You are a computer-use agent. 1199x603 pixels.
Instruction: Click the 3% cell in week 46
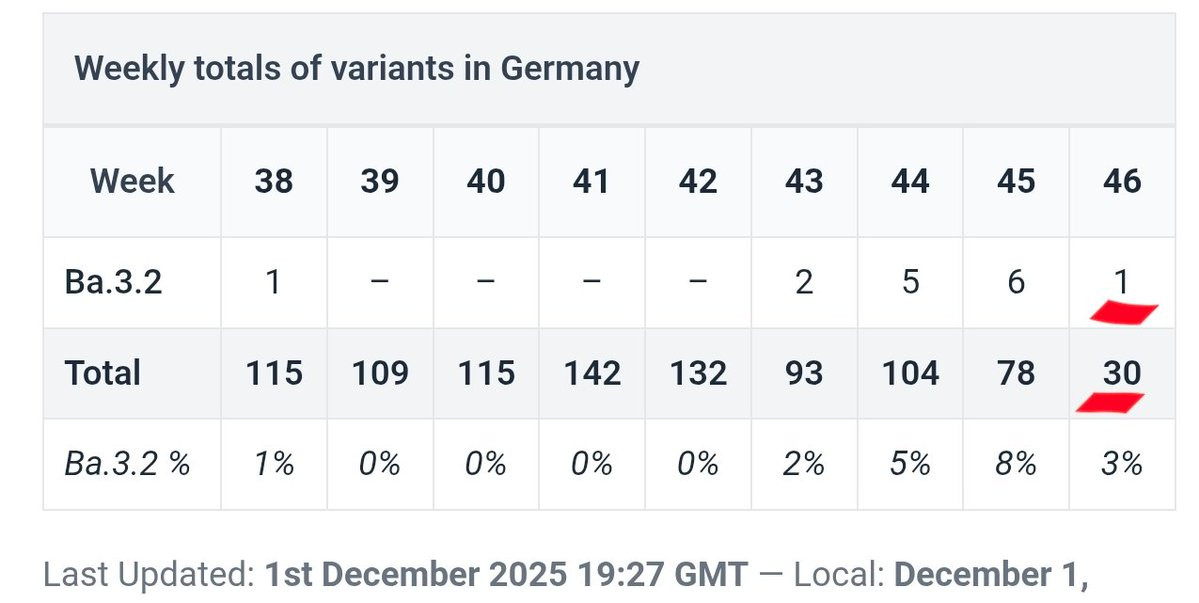click(1122, 464)
